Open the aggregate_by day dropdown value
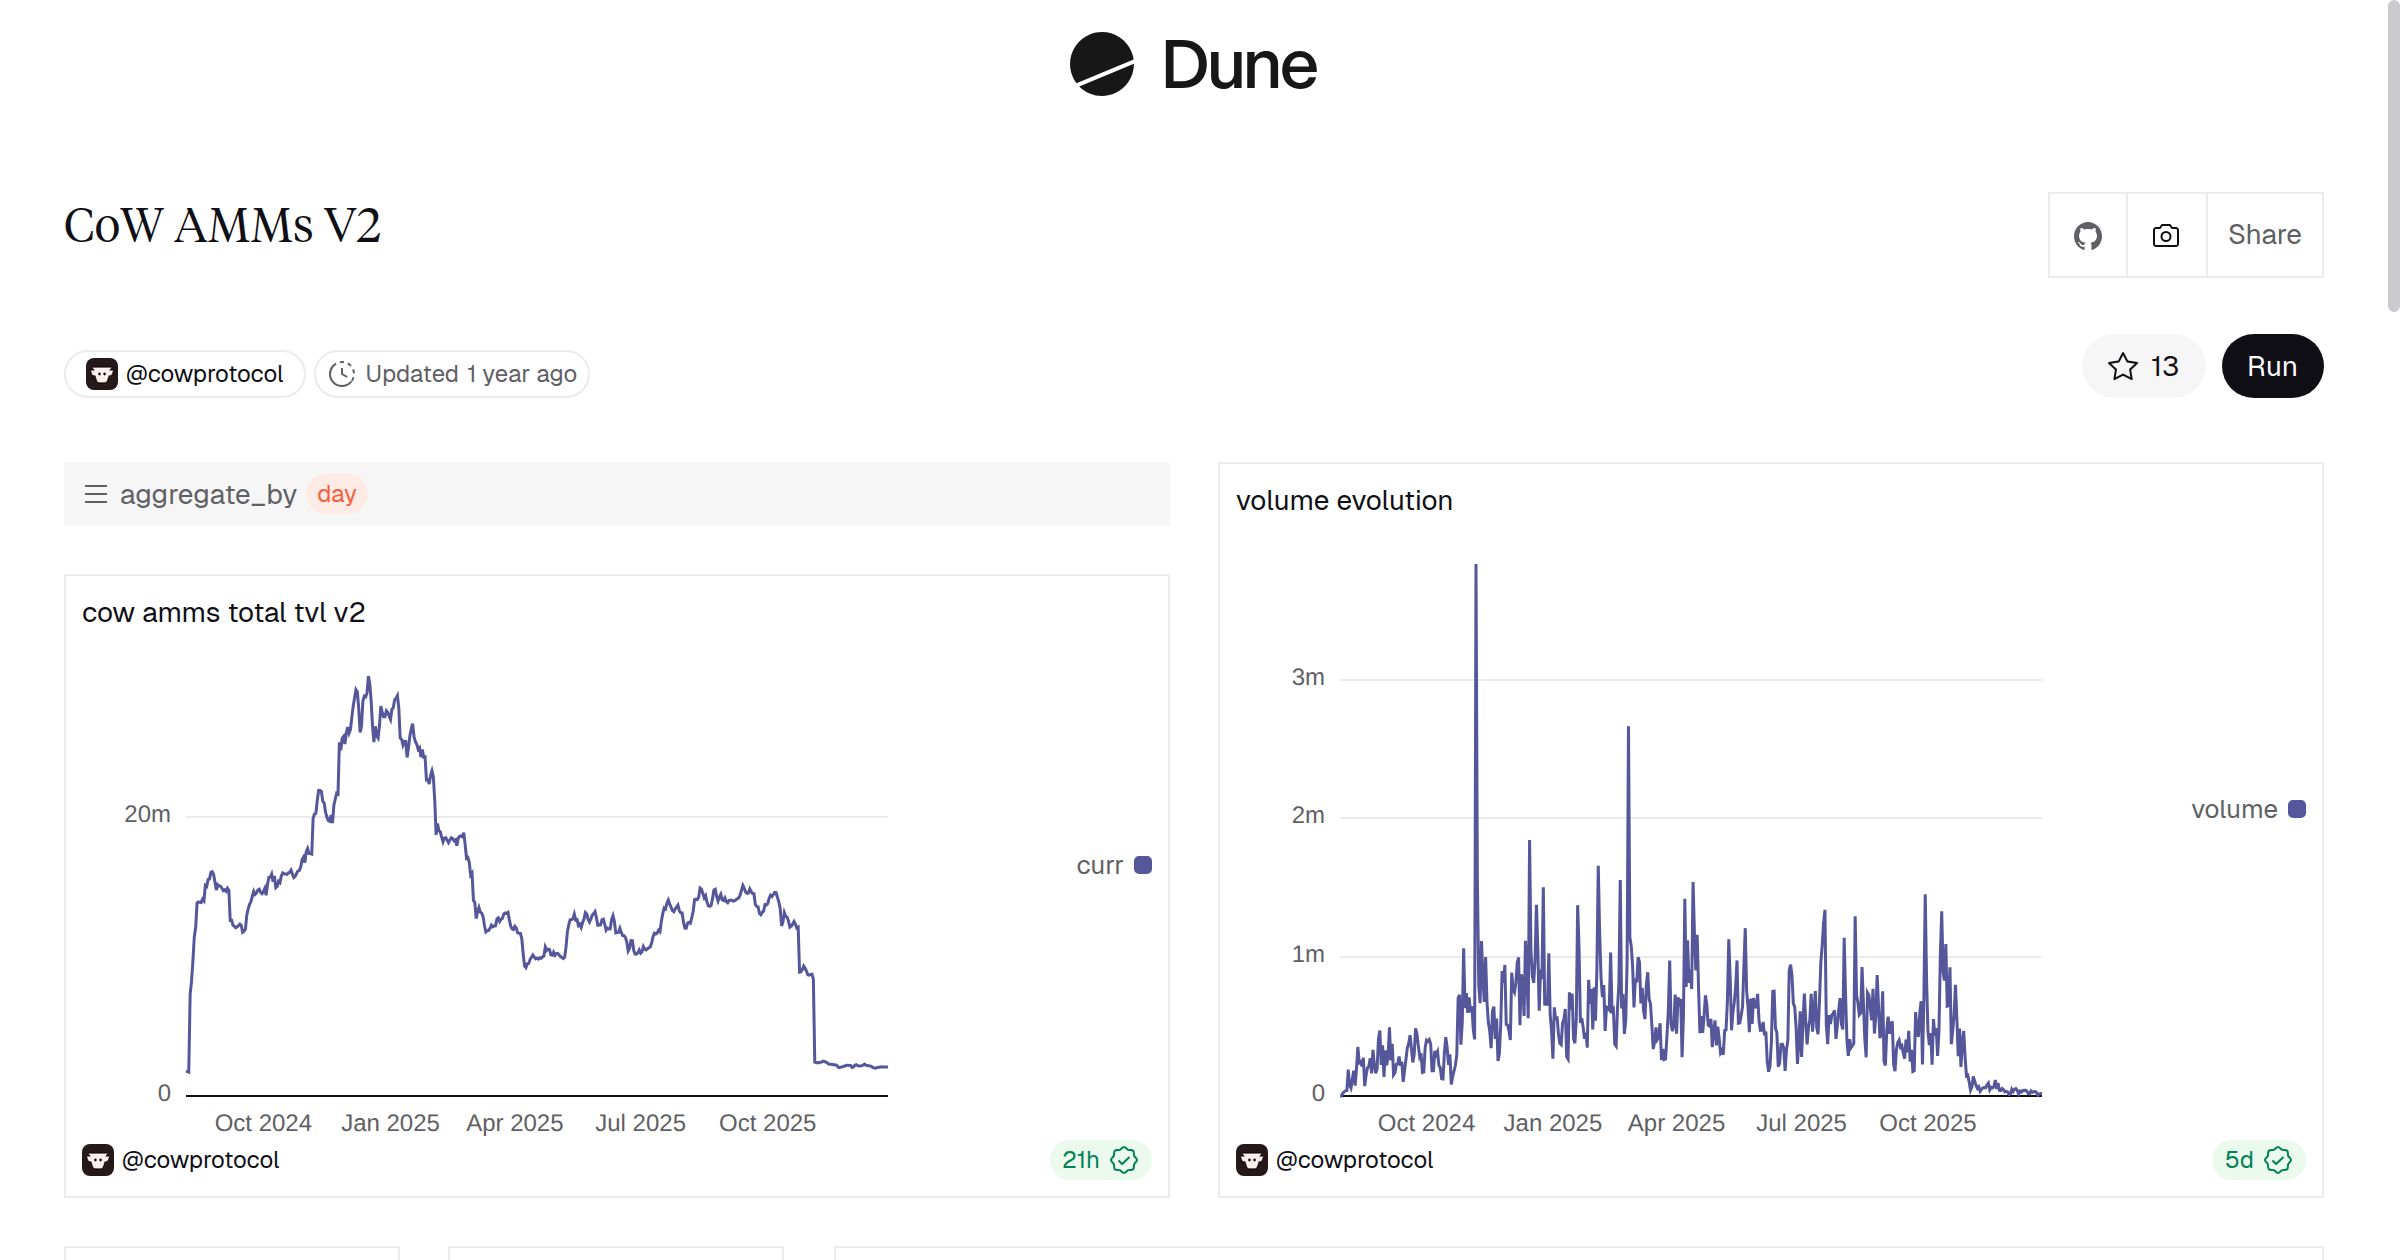This screenshot has height=1260, width=2400. [336, 494]
